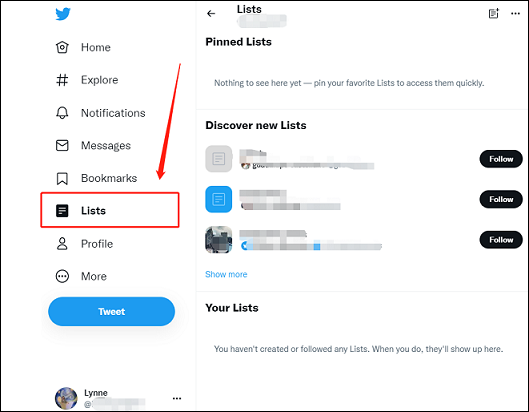Create a new List icon
Screen dimensions: 529x412
(x=494, y=13)
